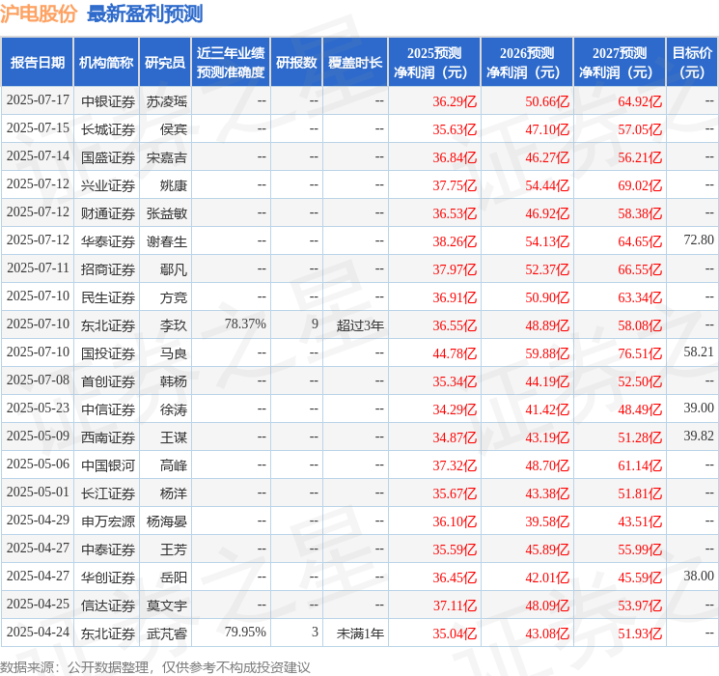This screenshot has width=719, height=676.
Task: Click the 58.21 target price
Action: [x=698, y=352]
